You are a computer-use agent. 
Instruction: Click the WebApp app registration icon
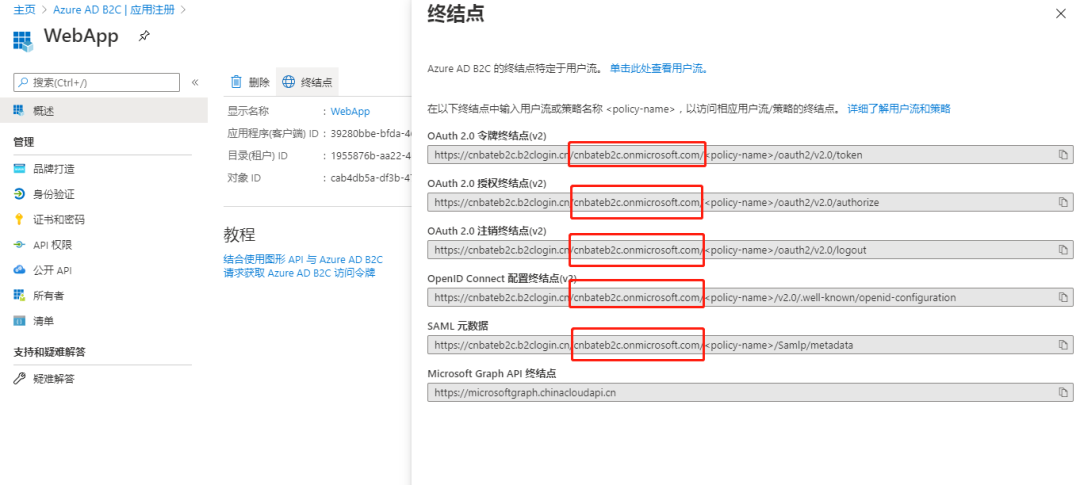pos(23,41)
